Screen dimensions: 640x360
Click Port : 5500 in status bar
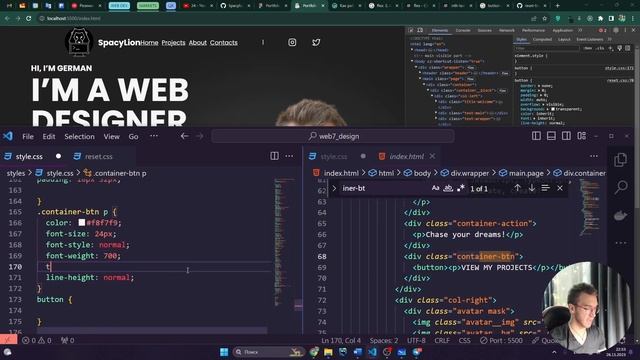click(x=501, y=340)
